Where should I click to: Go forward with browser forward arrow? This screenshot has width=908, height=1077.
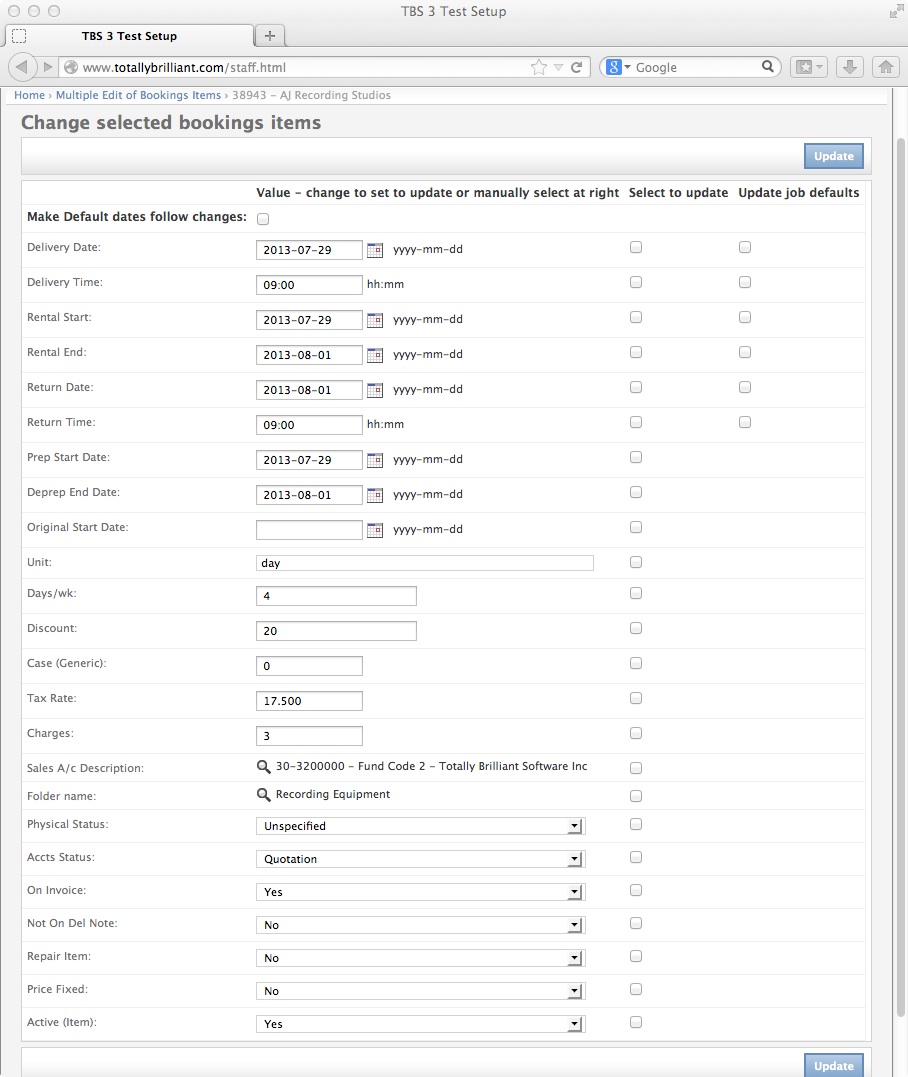click(47, 67)
